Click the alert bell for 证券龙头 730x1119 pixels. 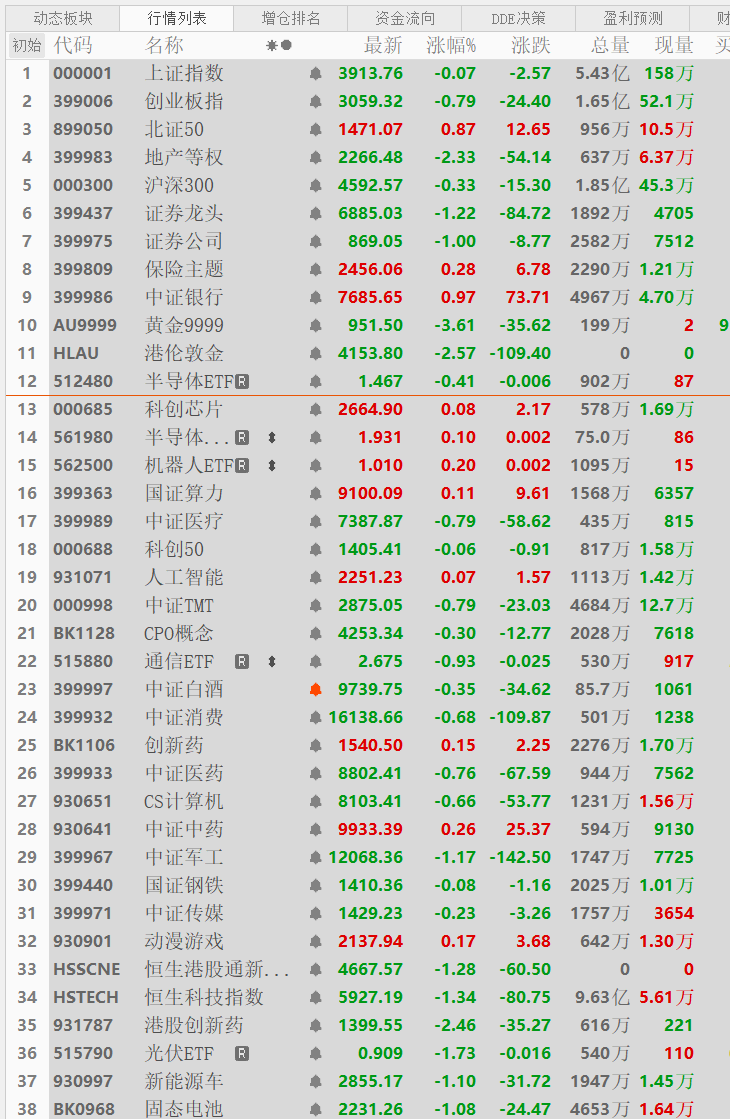(315, 213)
